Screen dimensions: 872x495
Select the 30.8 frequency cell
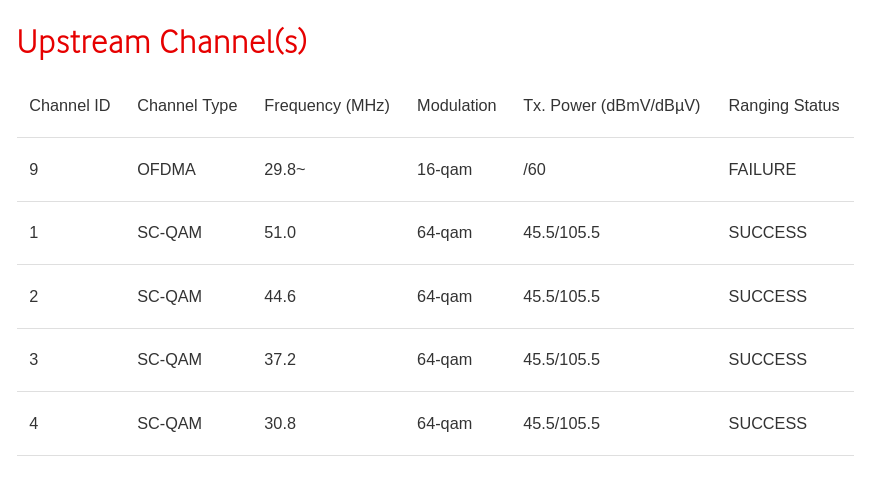click(280, 423)
